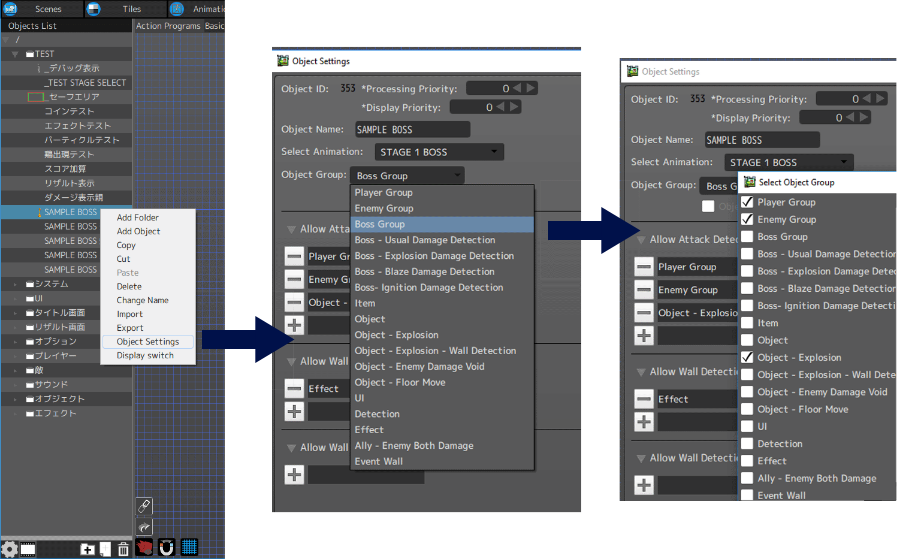The width and height of the screenshot is (906, 559).
Task: Click the settings gear icon in Objects List
Action: 9,548
